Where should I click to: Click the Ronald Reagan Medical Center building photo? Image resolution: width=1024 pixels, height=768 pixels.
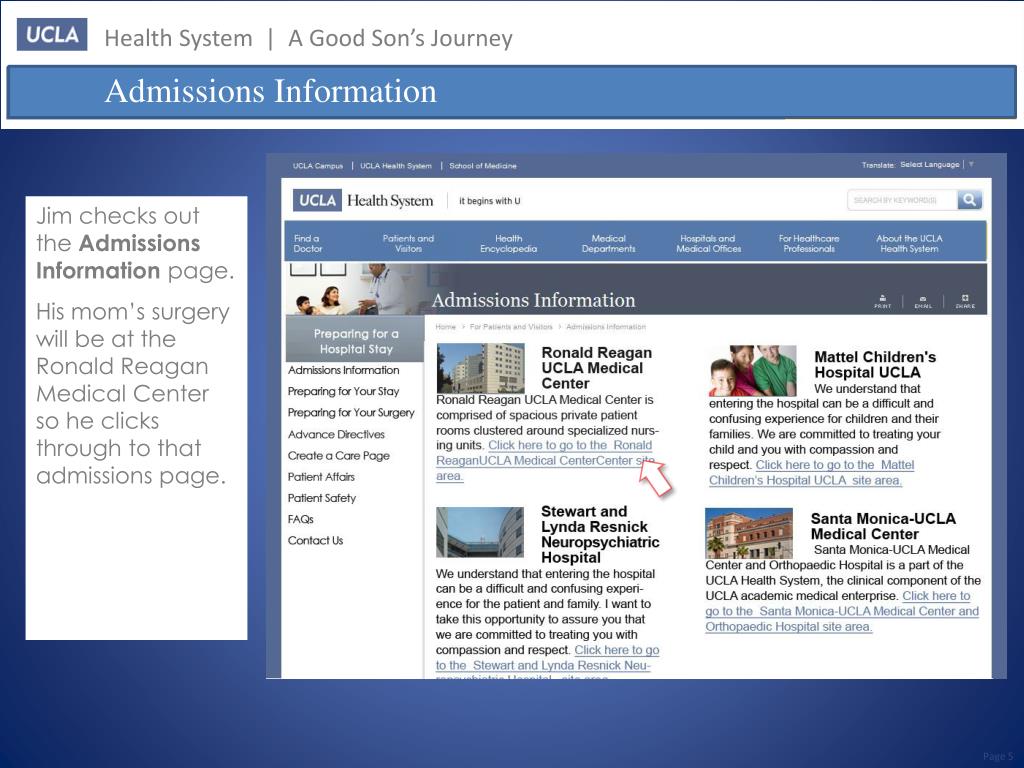[480, 368]
